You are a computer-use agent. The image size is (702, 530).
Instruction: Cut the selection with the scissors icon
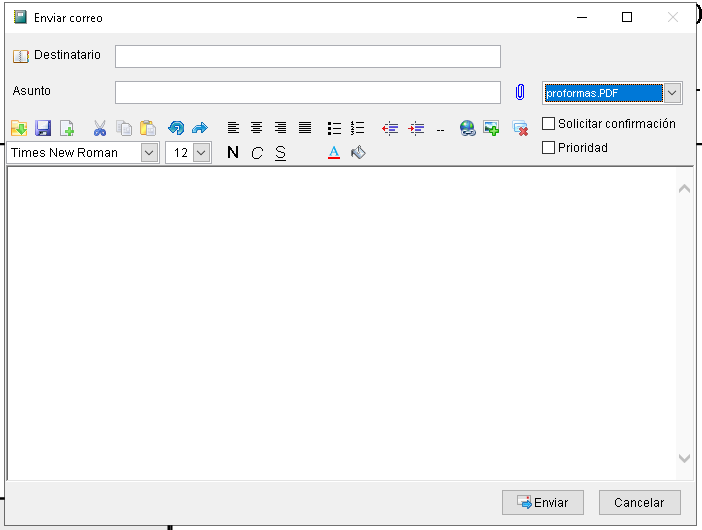100,128
